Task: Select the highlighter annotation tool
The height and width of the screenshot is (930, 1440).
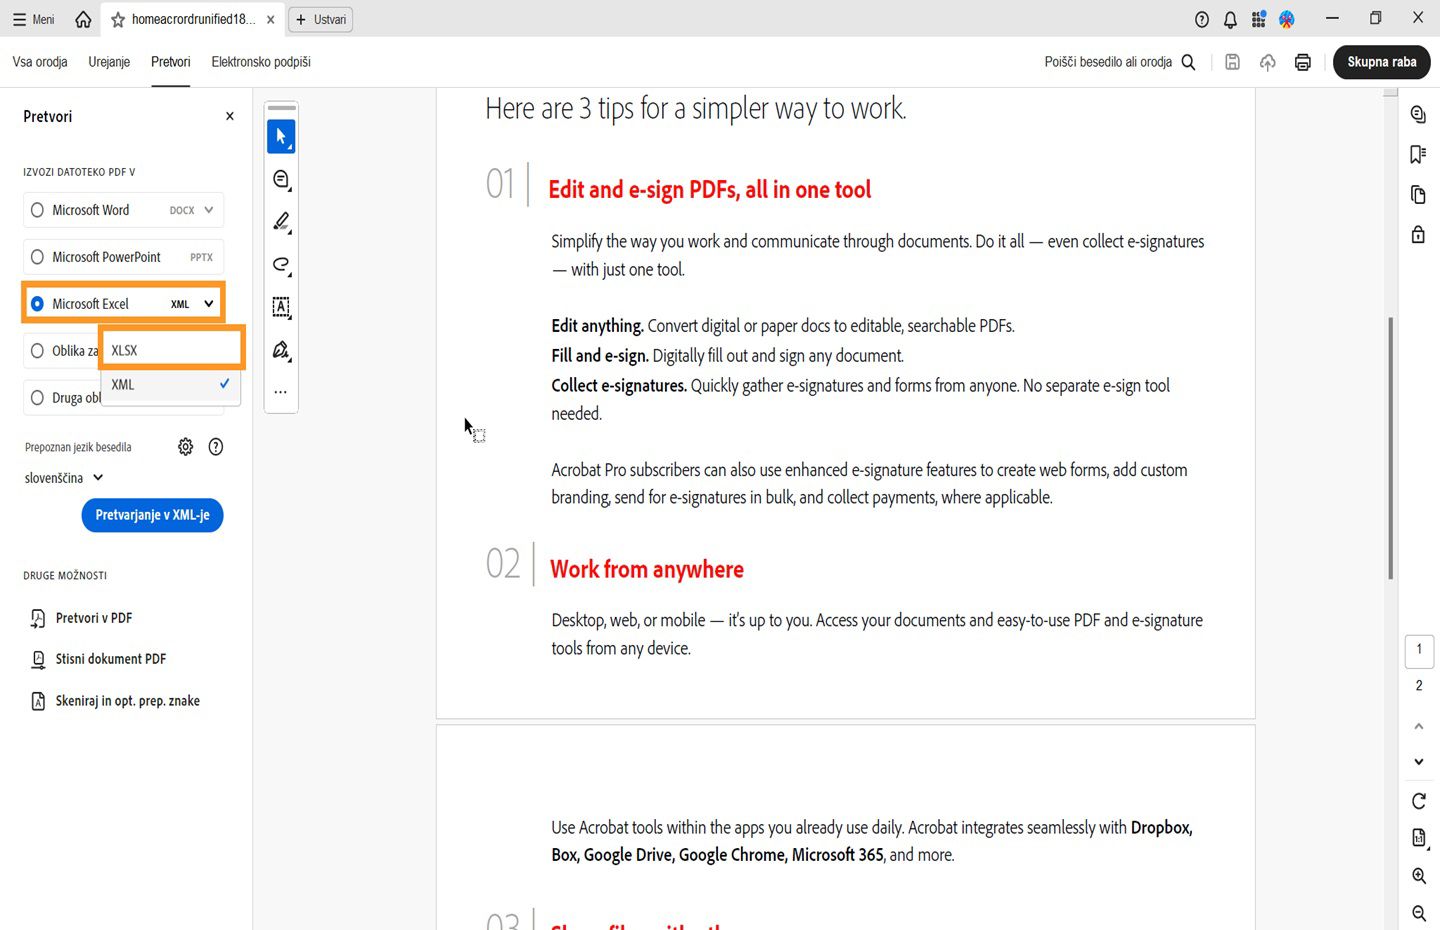Action: click(x=281, y=222)
